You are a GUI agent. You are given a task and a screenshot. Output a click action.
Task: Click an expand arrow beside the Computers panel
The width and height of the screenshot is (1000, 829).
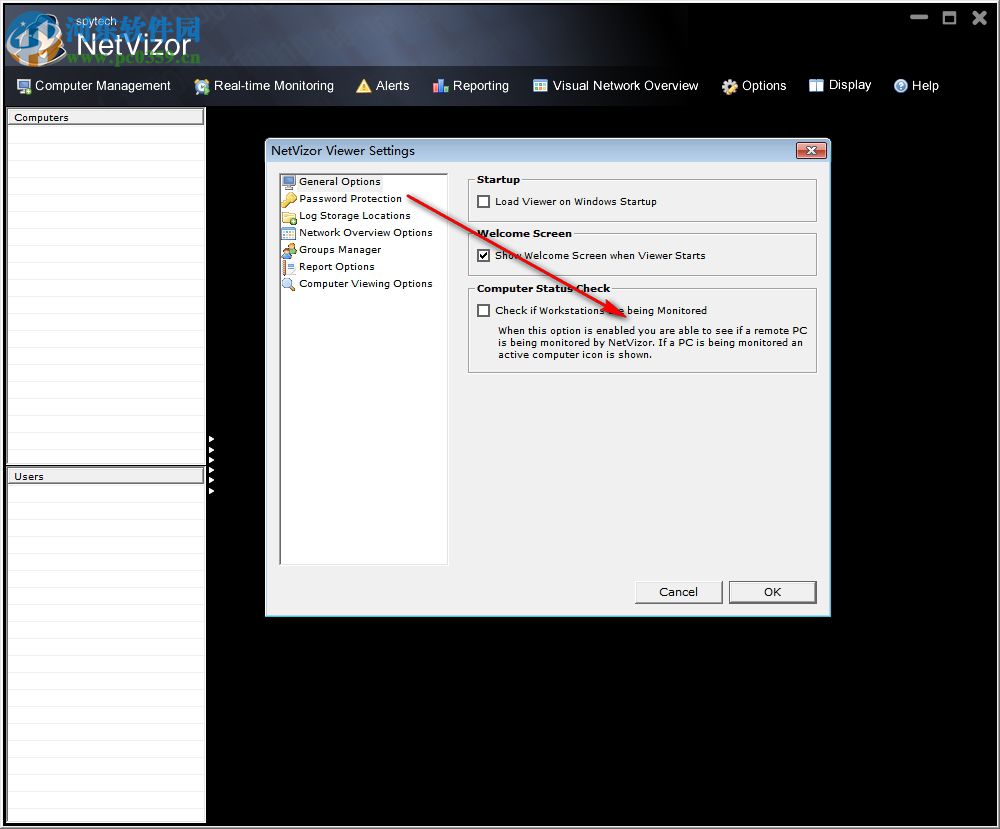tap(210, 437)
